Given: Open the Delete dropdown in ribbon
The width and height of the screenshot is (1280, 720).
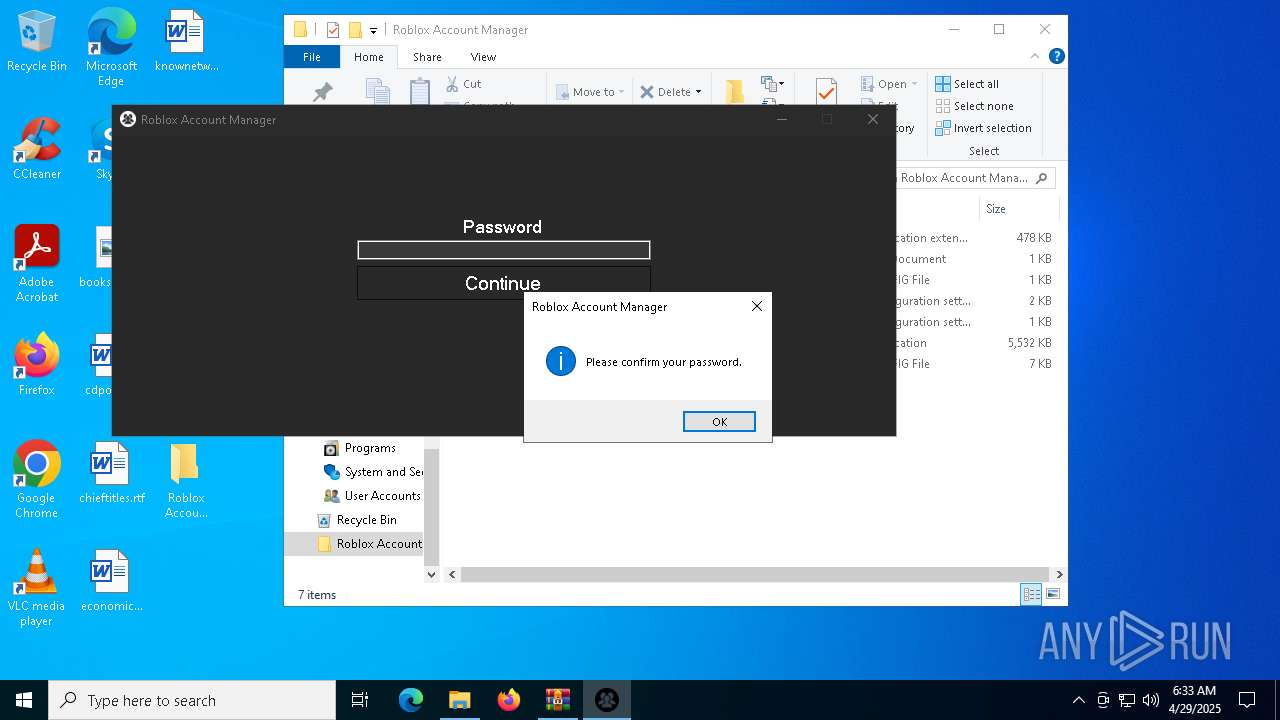Looking at the screenshot, I should [671, 92].
